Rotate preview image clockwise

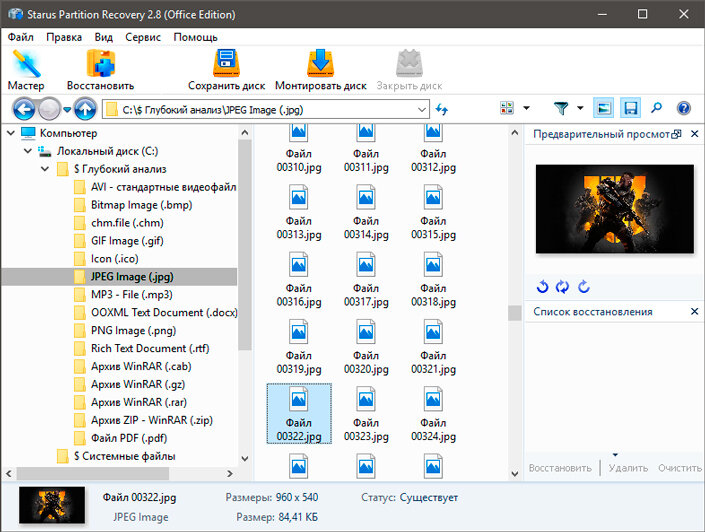(584, 286)
